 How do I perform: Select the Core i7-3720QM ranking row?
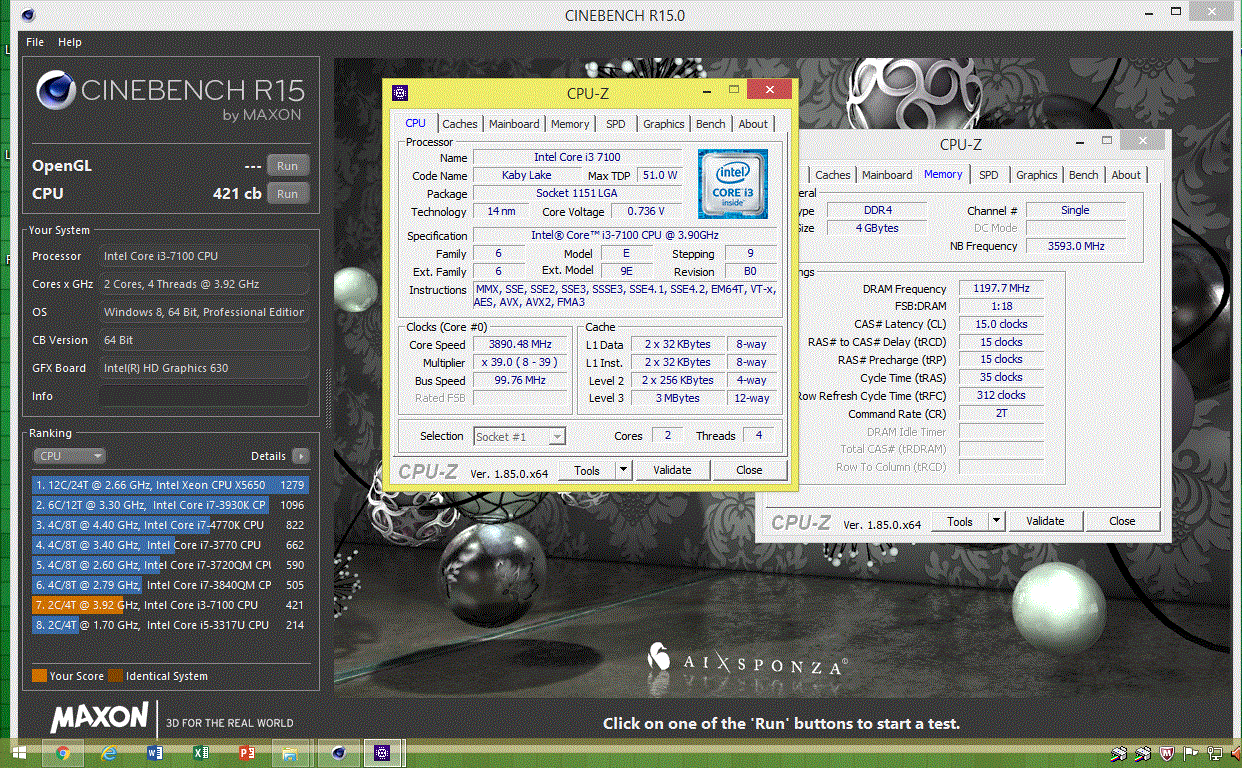click(x=170, y=565)
